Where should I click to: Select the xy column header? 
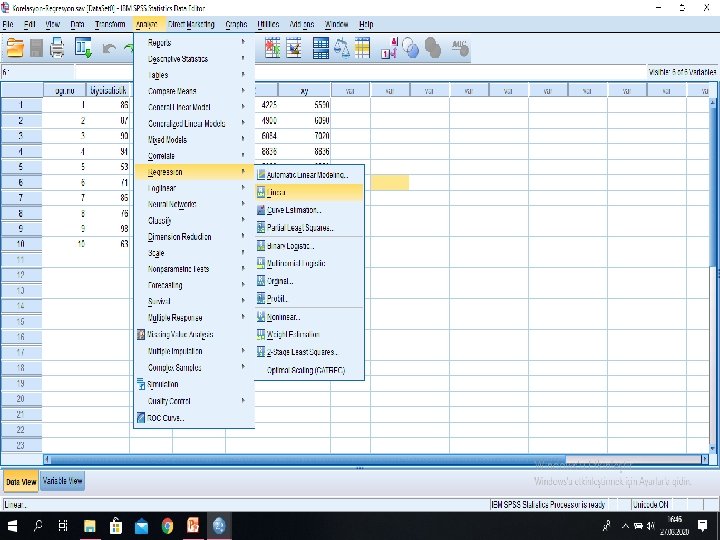coord(304,90)
